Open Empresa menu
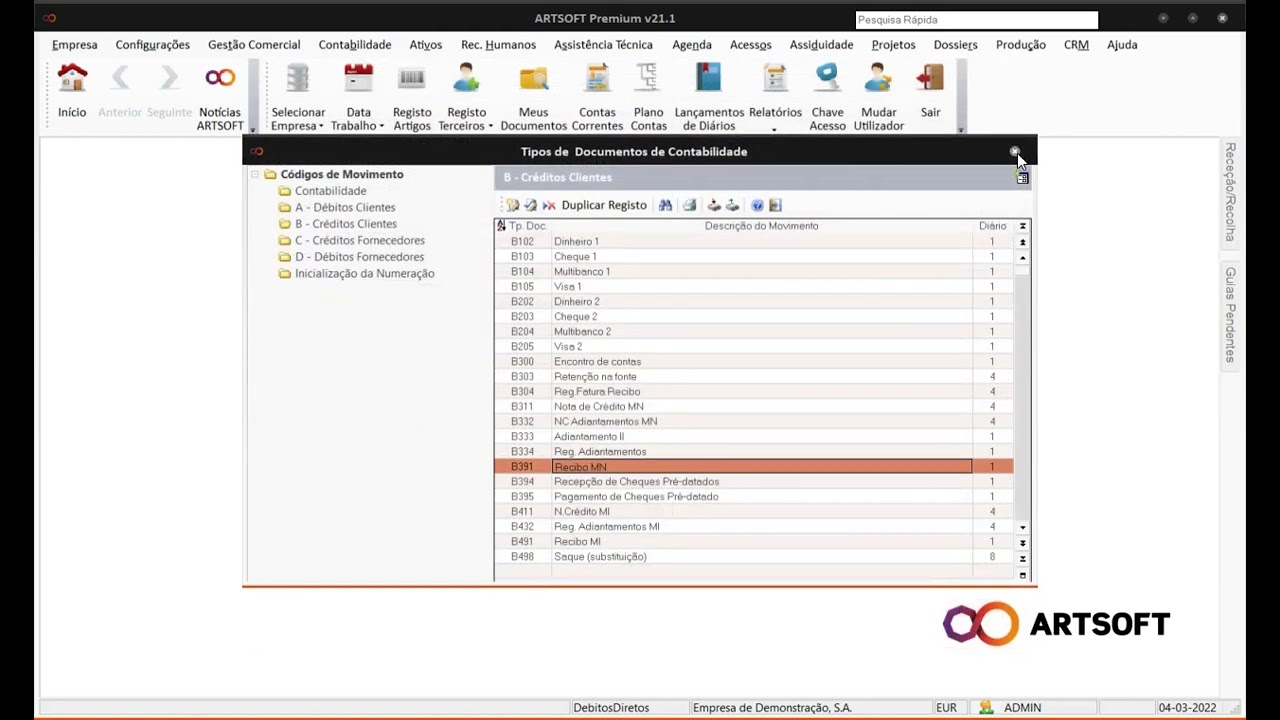The image size is (1280, 720). (75, 45)
